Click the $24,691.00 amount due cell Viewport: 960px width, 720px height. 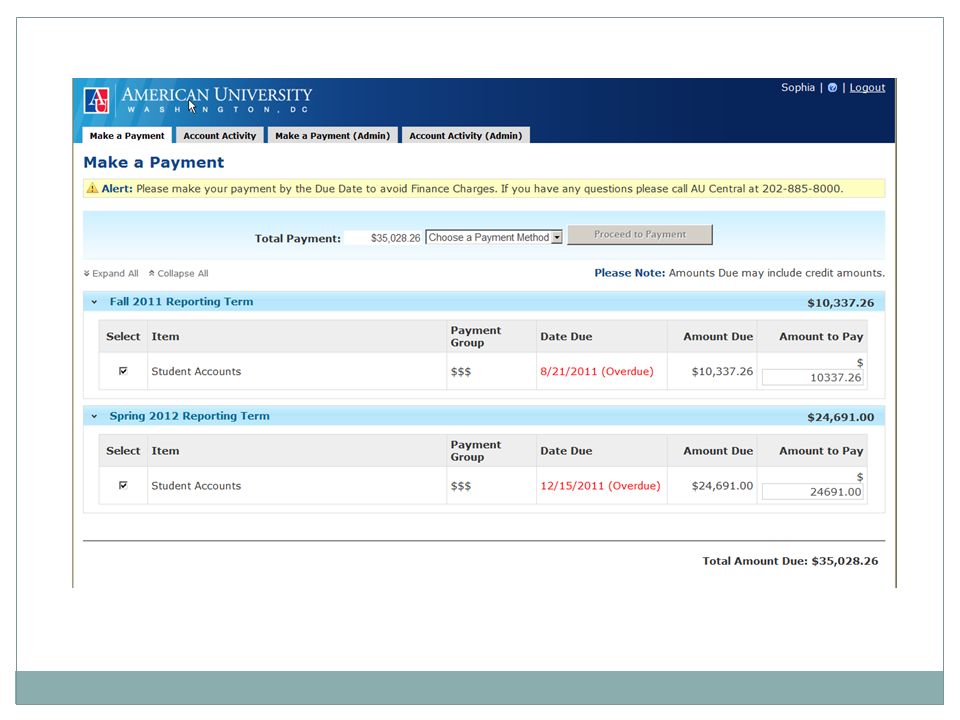coord(722,486)
